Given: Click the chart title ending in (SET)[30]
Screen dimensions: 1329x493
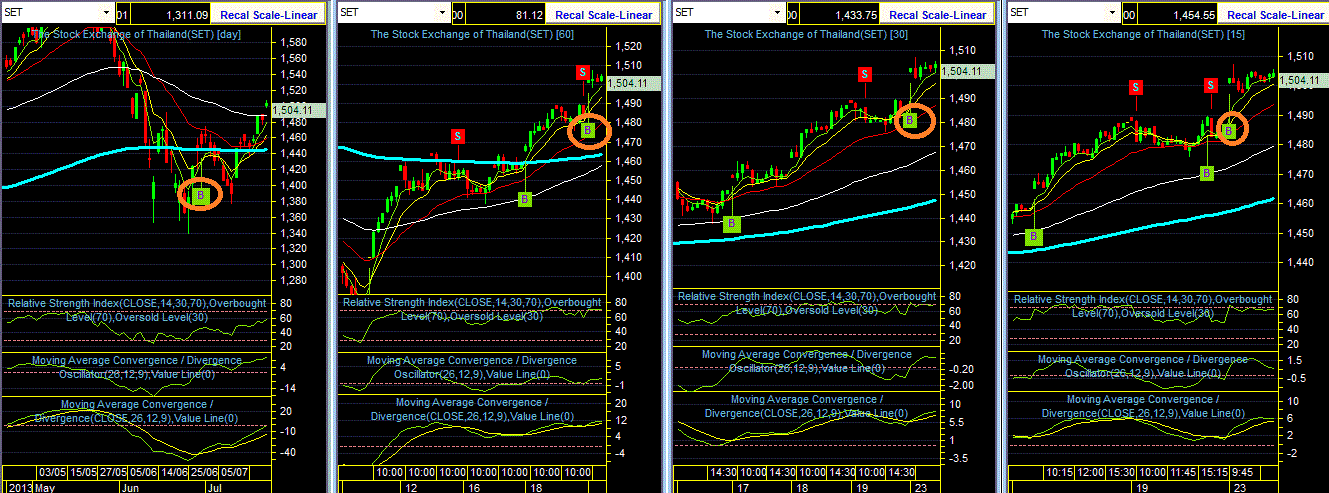Looking at the screenshot, I should click(x=805, y=34).
